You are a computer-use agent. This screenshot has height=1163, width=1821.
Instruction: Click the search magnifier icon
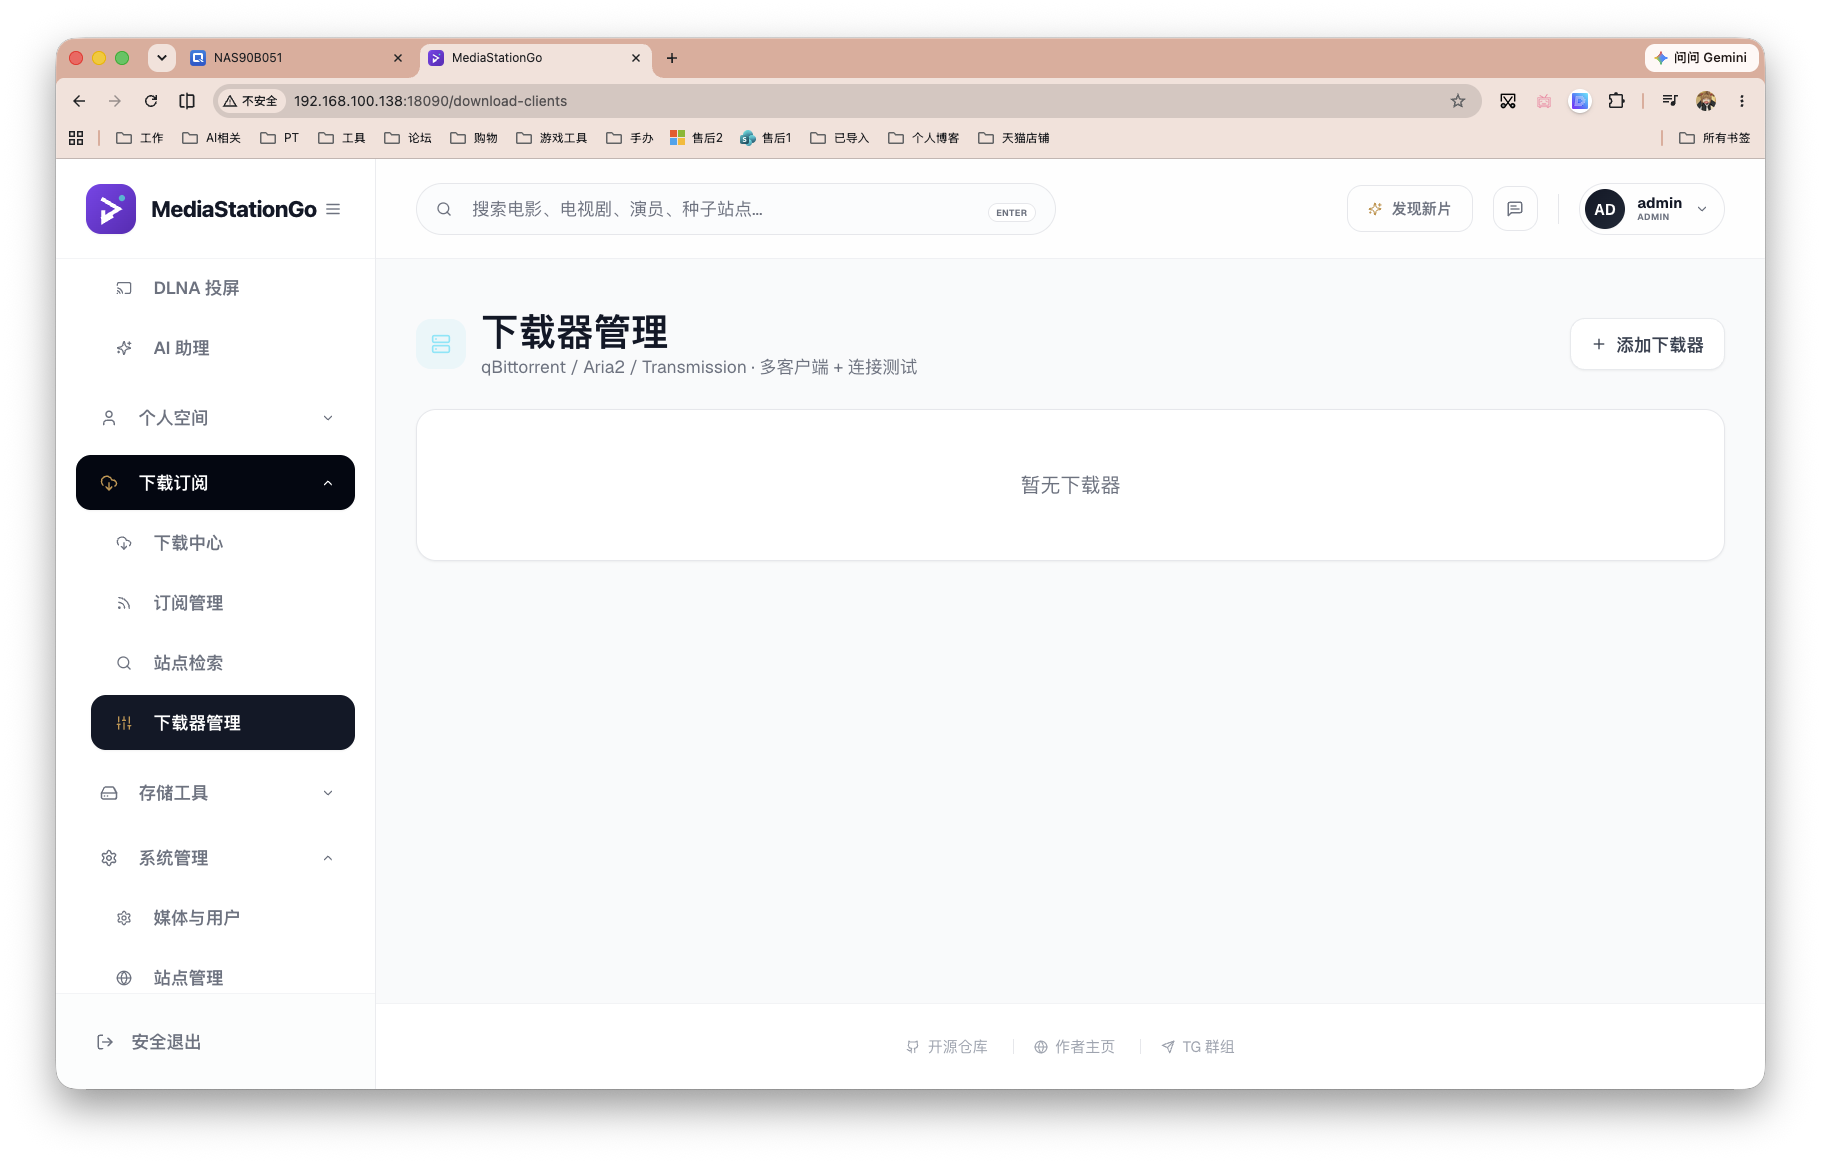[444, 209]
